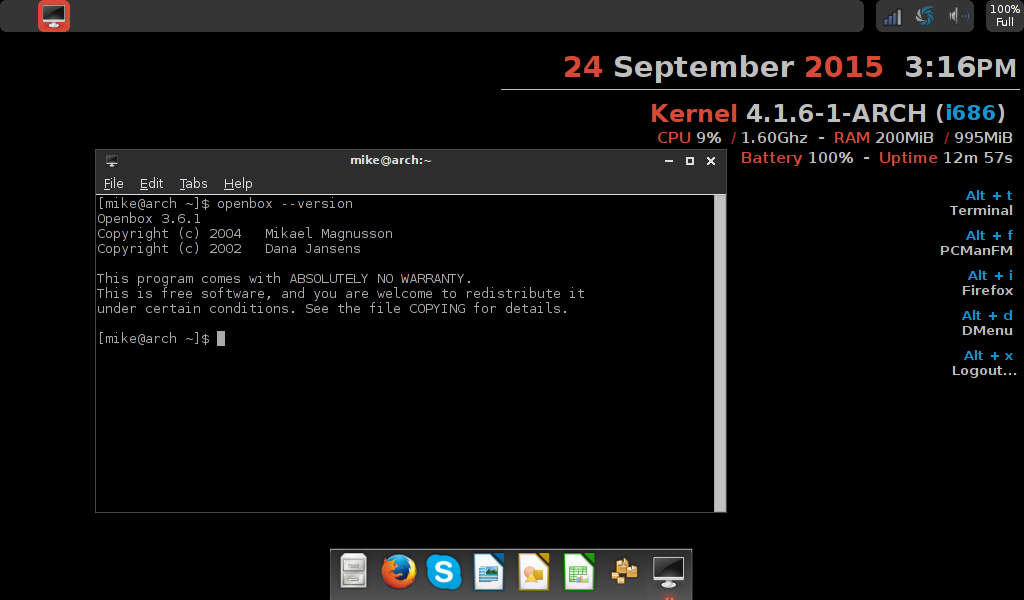
Task: Open LibreOffice Draw from the dock
Action: [534, 572]
